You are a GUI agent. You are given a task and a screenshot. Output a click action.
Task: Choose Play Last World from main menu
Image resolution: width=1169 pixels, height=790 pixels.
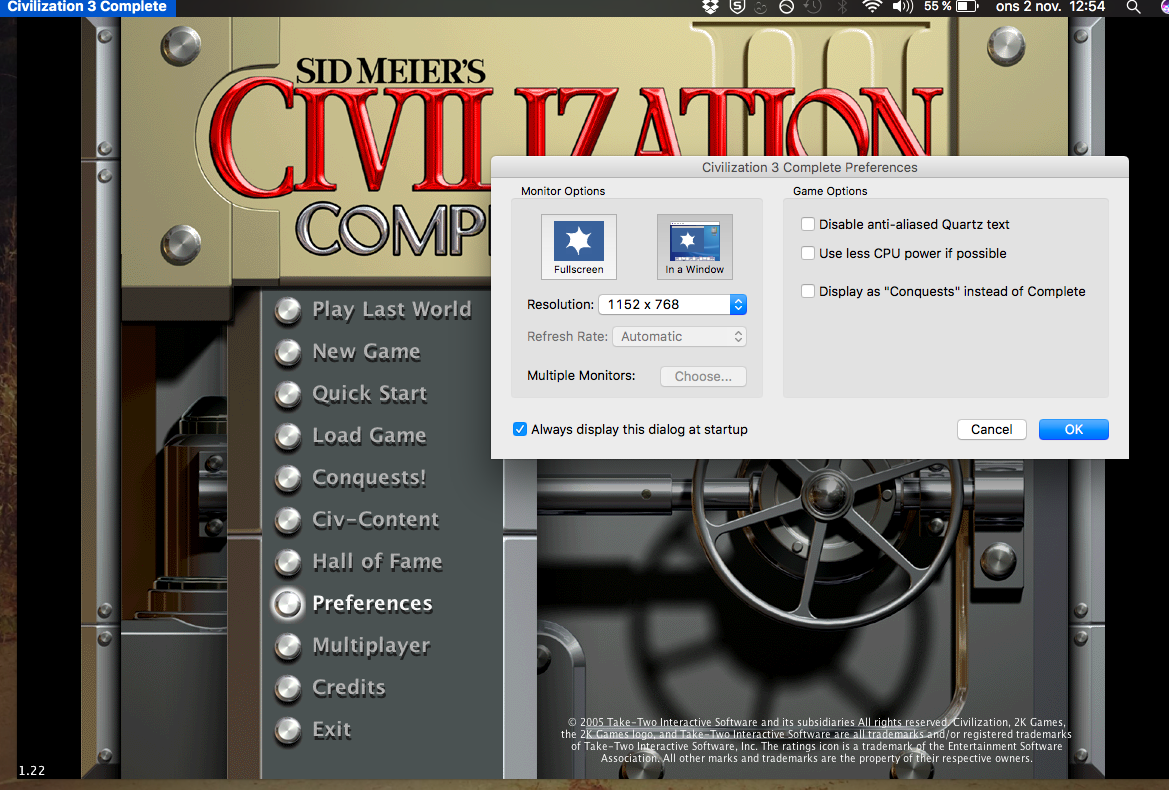pyautogui.click(x=391, y=310)
